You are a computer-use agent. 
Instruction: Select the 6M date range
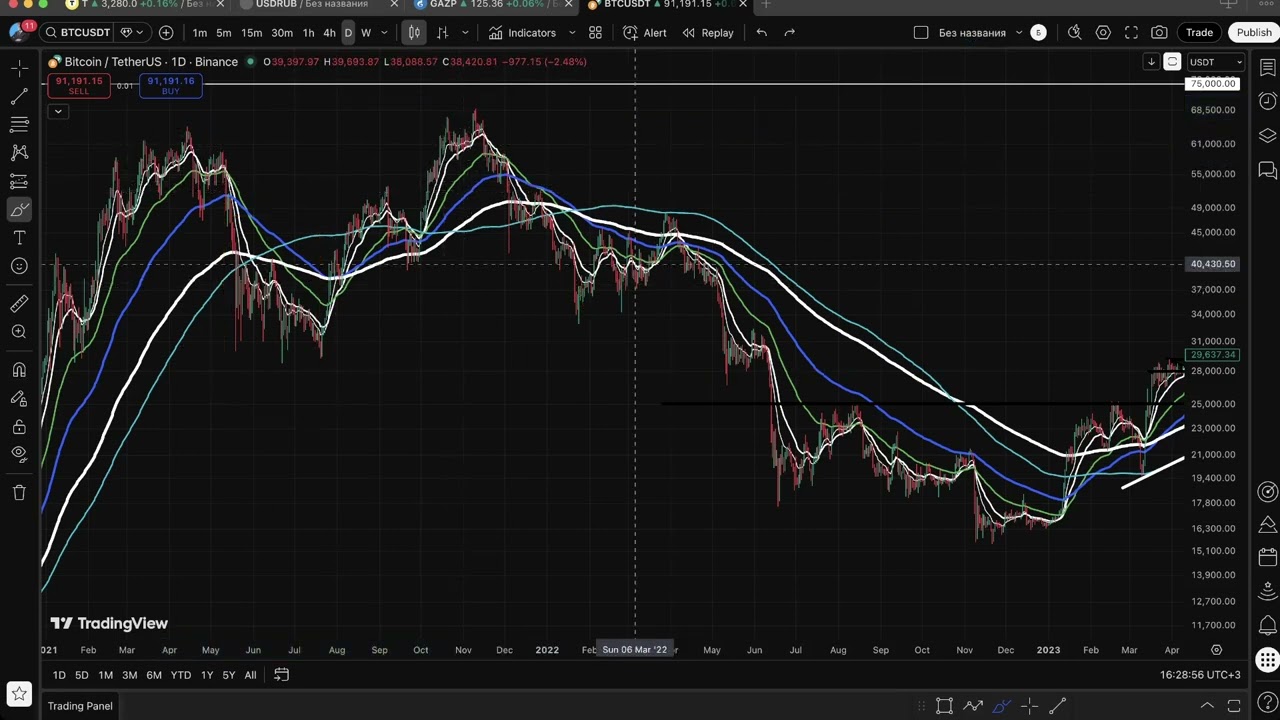[154, 675]
